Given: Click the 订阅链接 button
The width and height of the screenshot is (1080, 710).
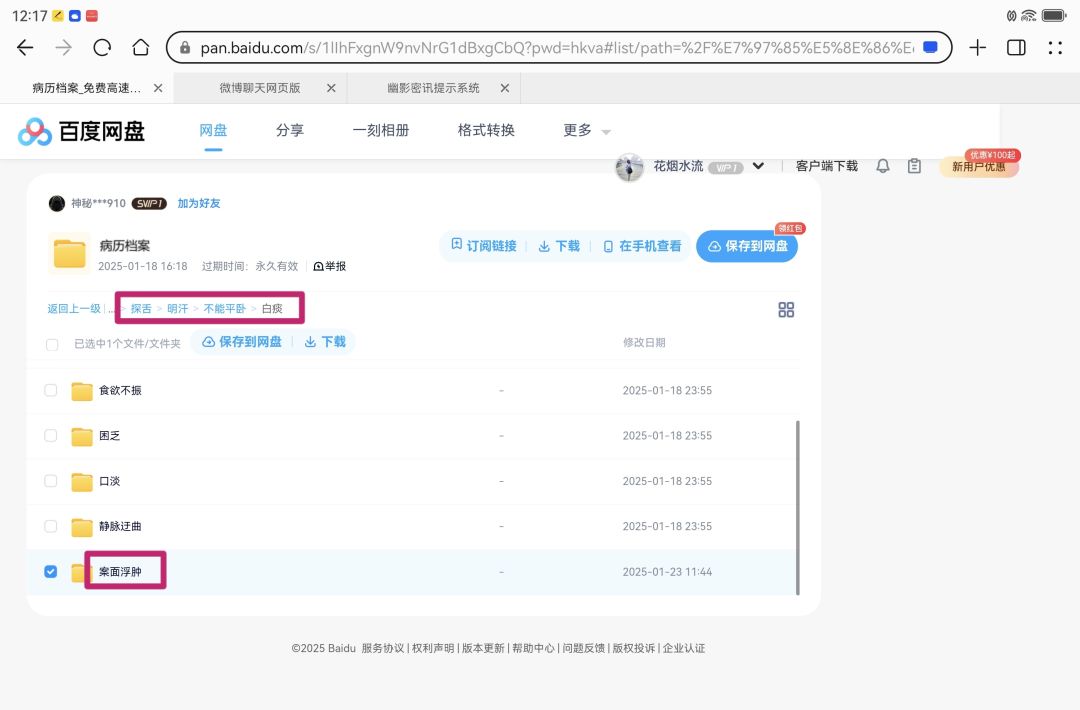Looking at the screenshot, I should point(484,246).
